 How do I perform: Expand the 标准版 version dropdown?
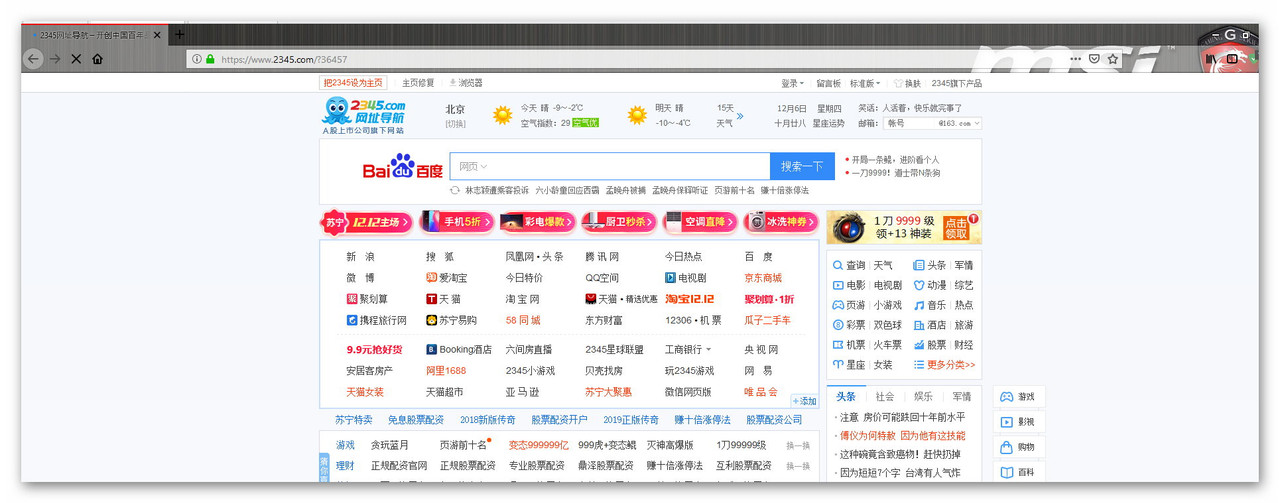tap(865, 83)
